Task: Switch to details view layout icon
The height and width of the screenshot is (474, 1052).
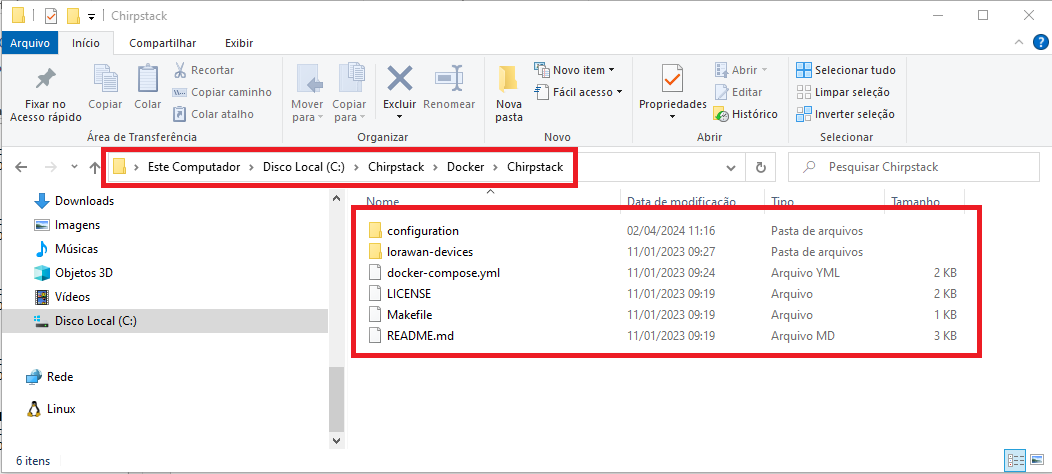Action: pyautogui.click(x=1014, y=460)
